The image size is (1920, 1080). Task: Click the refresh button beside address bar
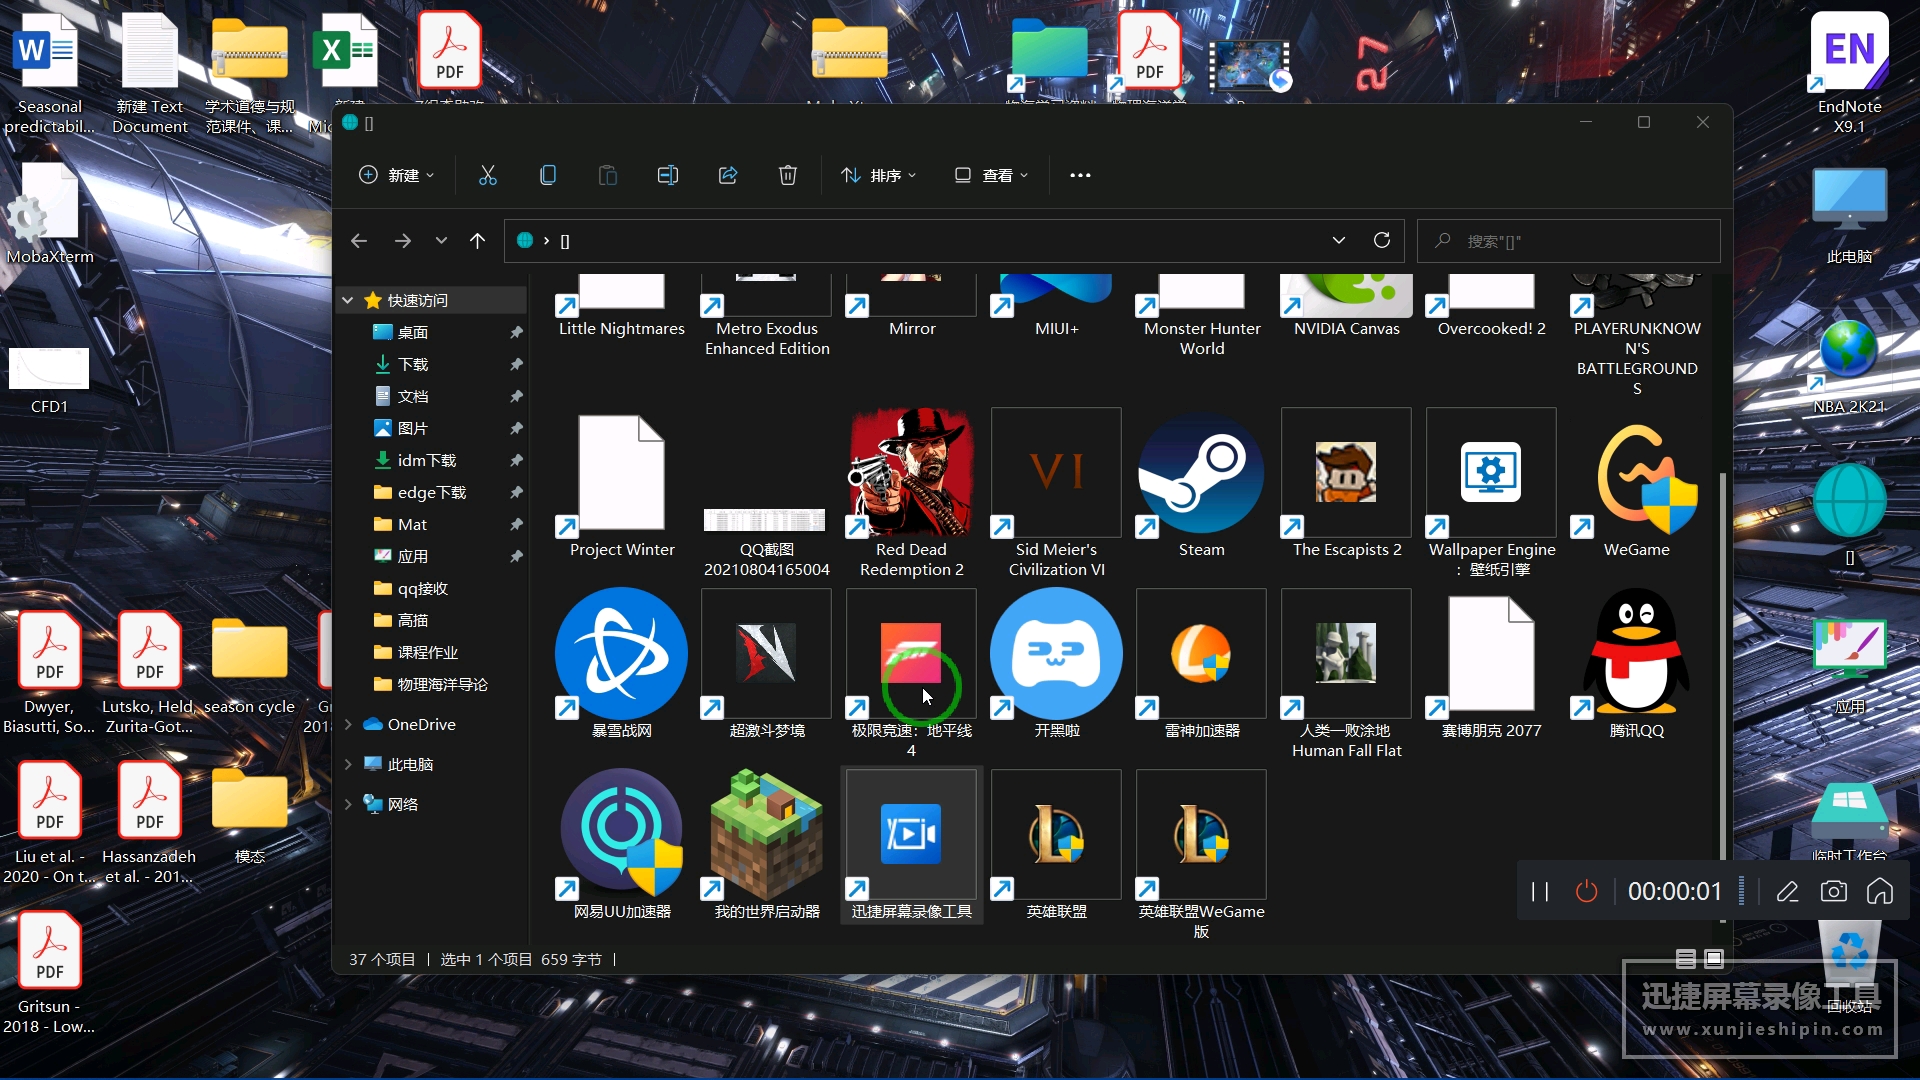click(x=1382, y=240)
